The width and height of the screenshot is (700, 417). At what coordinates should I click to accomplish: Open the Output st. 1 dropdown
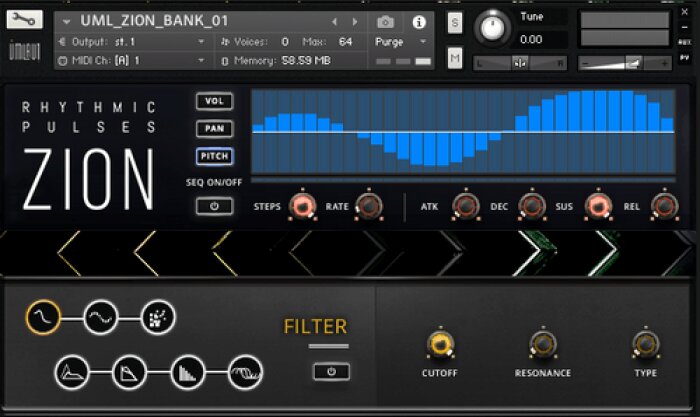coord(201,42)
